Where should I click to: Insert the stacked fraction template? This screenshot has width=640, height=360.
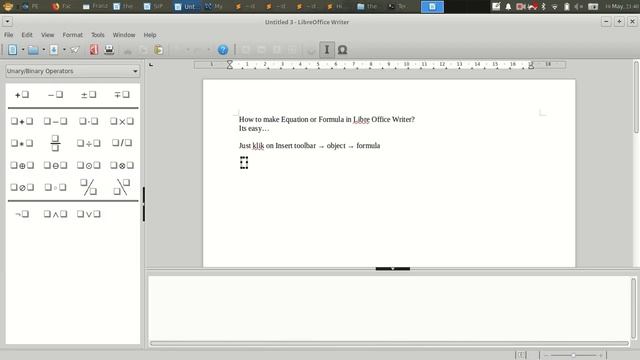tap(56, 143)
